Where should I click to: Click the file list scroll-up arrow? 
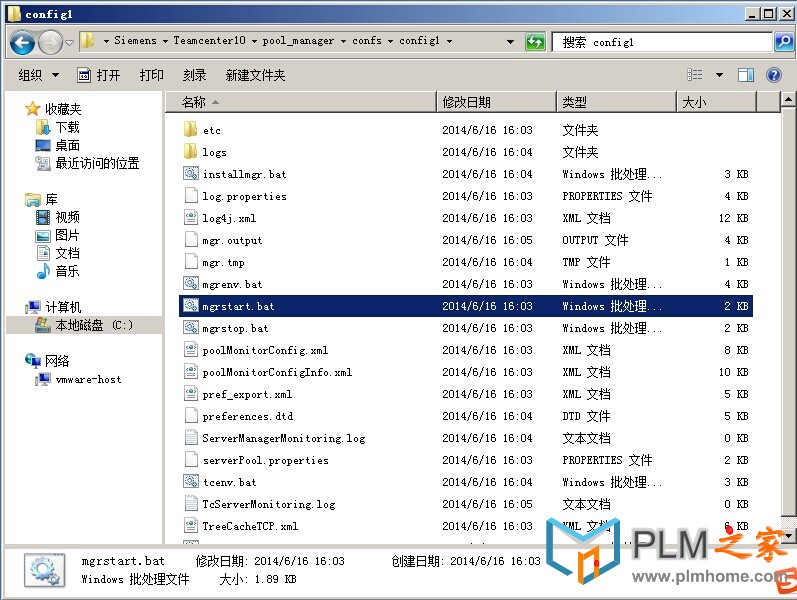tap(788, 99)
